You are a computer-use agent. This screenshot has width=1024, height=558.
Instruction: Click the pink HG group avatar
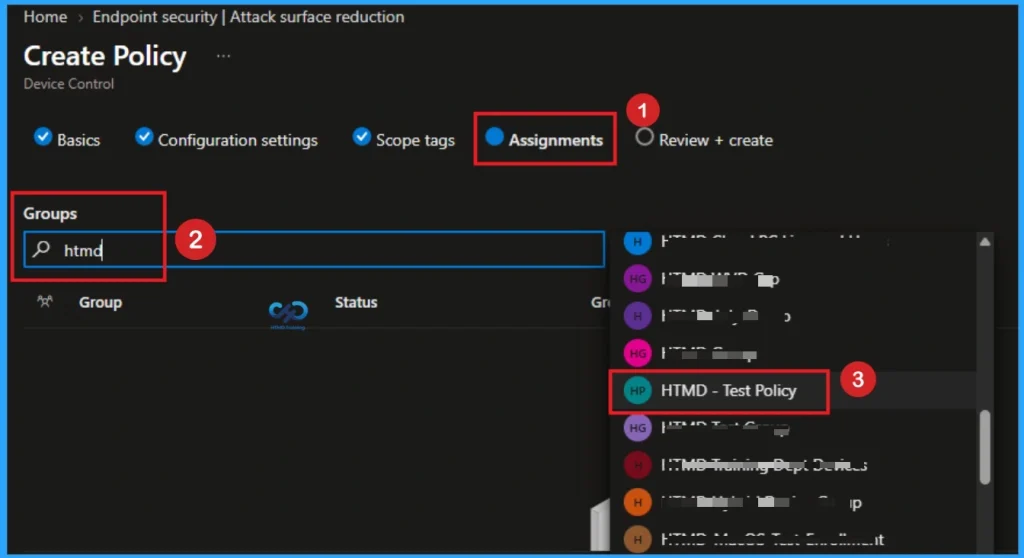pyautogui.click(x=637, y=353)
